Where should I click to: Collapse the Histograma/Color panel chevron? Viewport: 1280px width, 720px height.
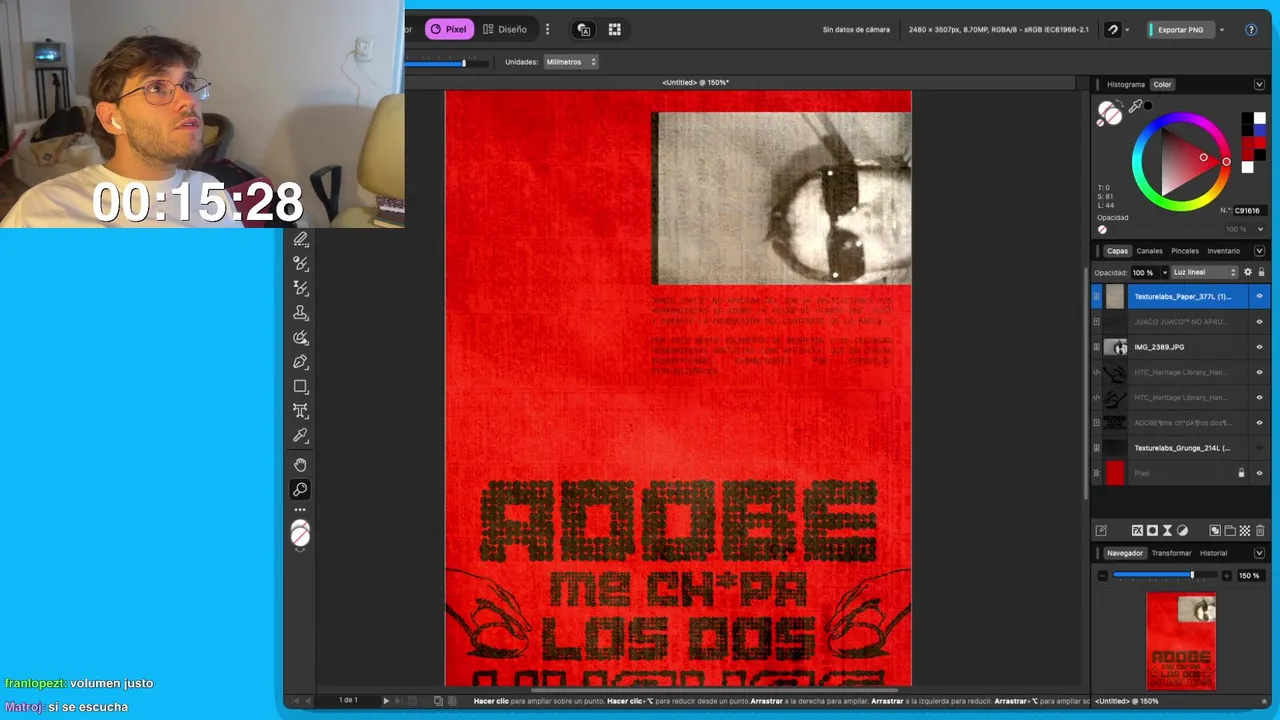click(x=1259, y=84)
